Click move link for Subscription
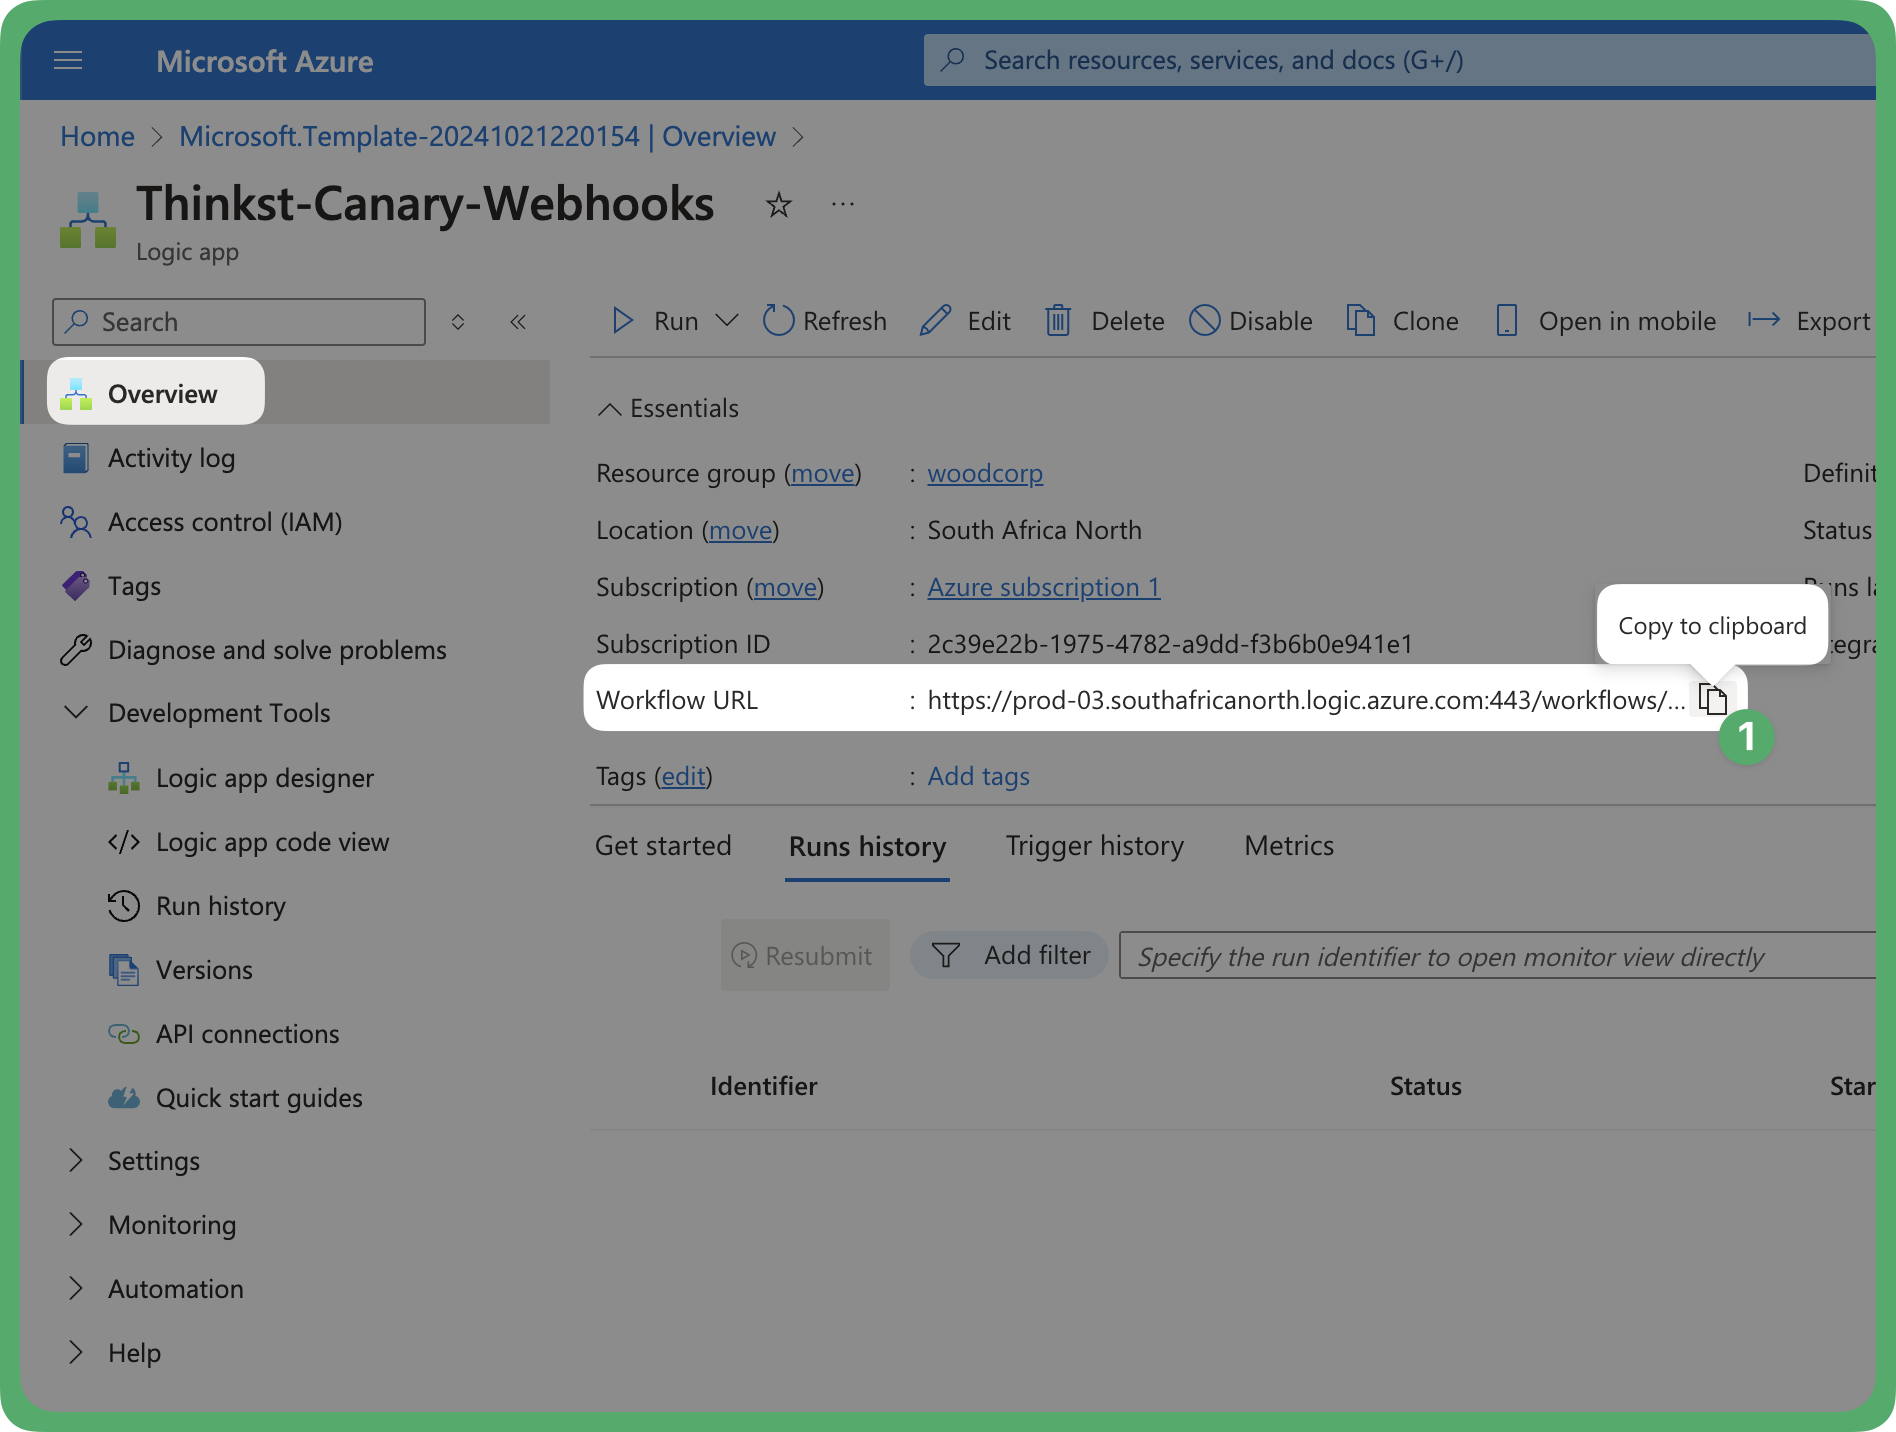Screen dimensions: 1896x1432 pos(786,587)
